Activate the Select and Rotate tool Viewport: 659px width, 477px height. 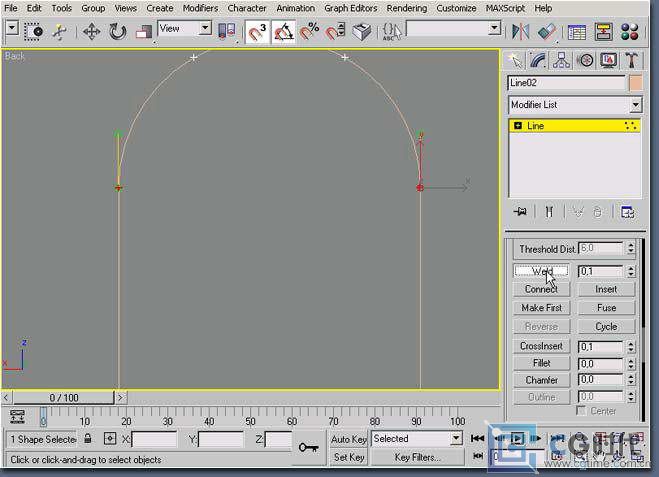pyautogui.click(x=117, y=32)
